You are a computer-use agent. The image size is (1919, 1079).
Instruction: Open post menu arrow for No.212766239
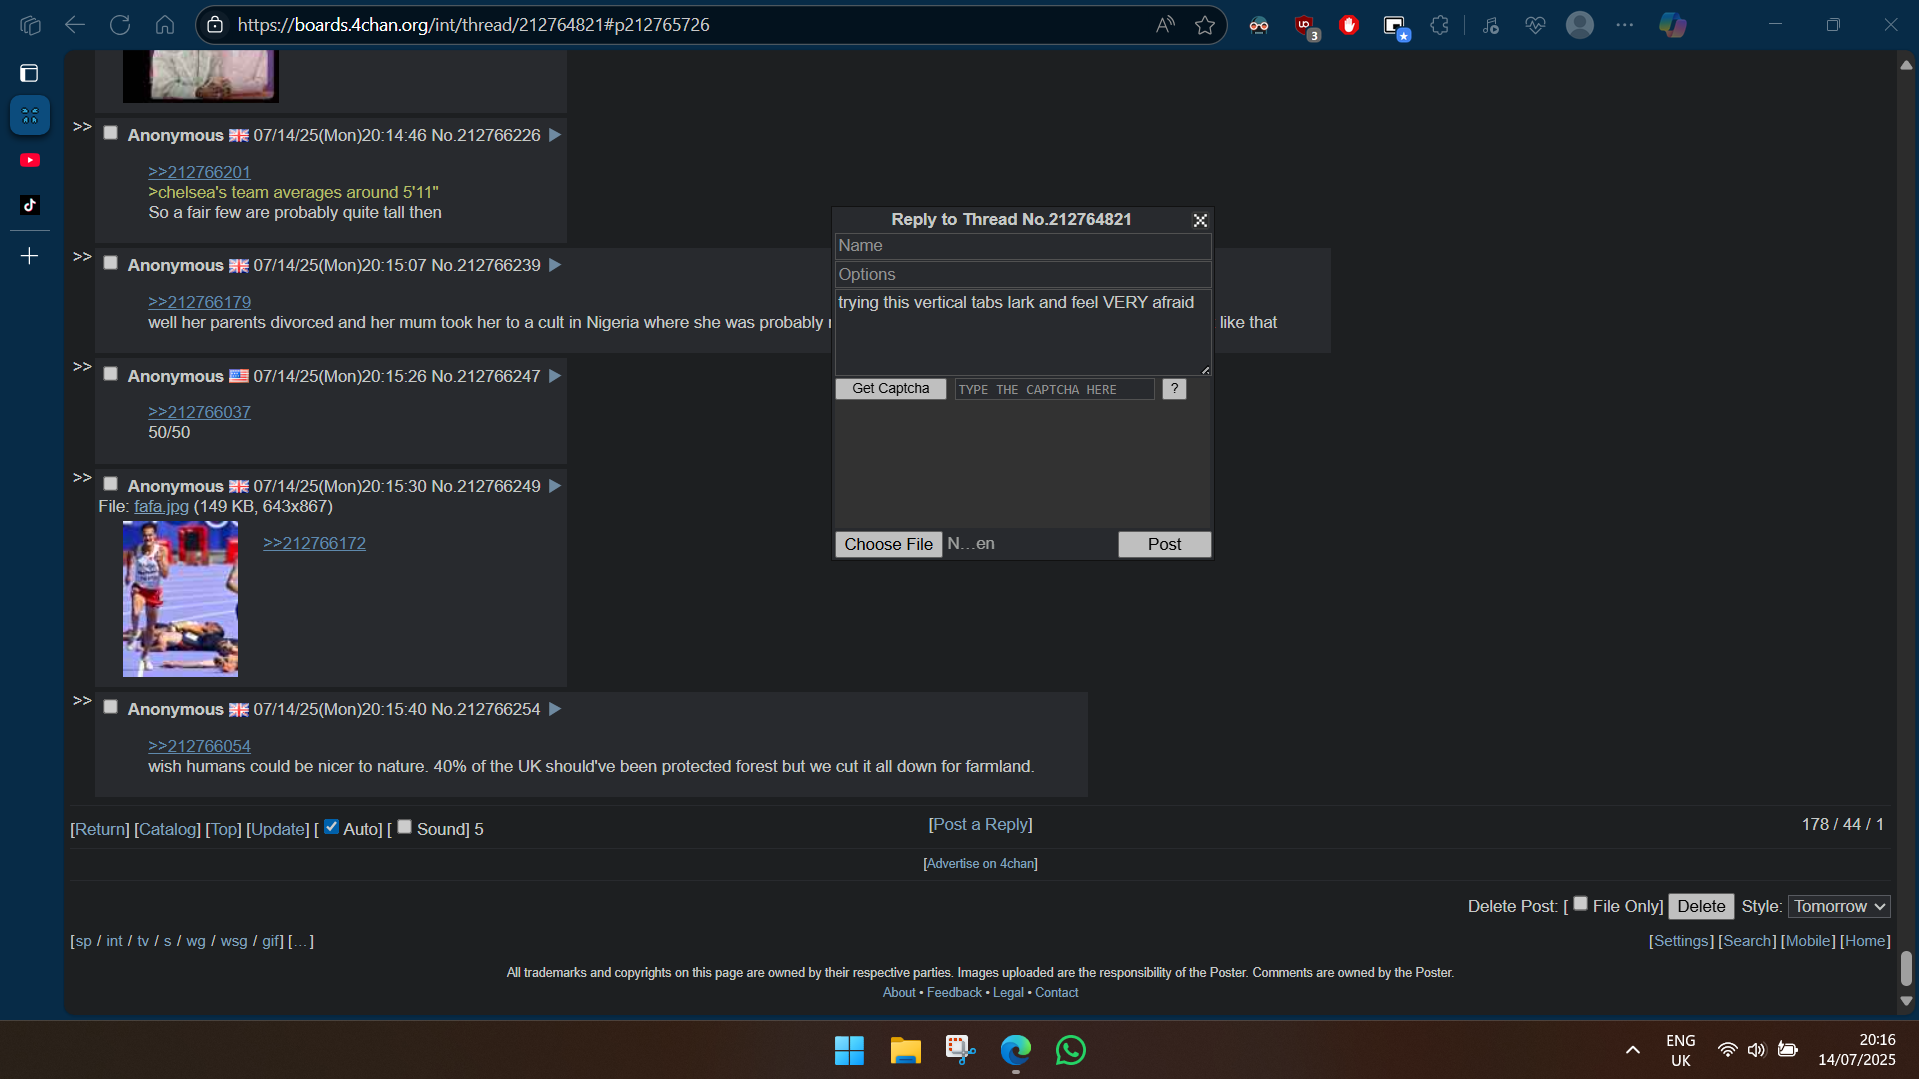click(555, 265)
